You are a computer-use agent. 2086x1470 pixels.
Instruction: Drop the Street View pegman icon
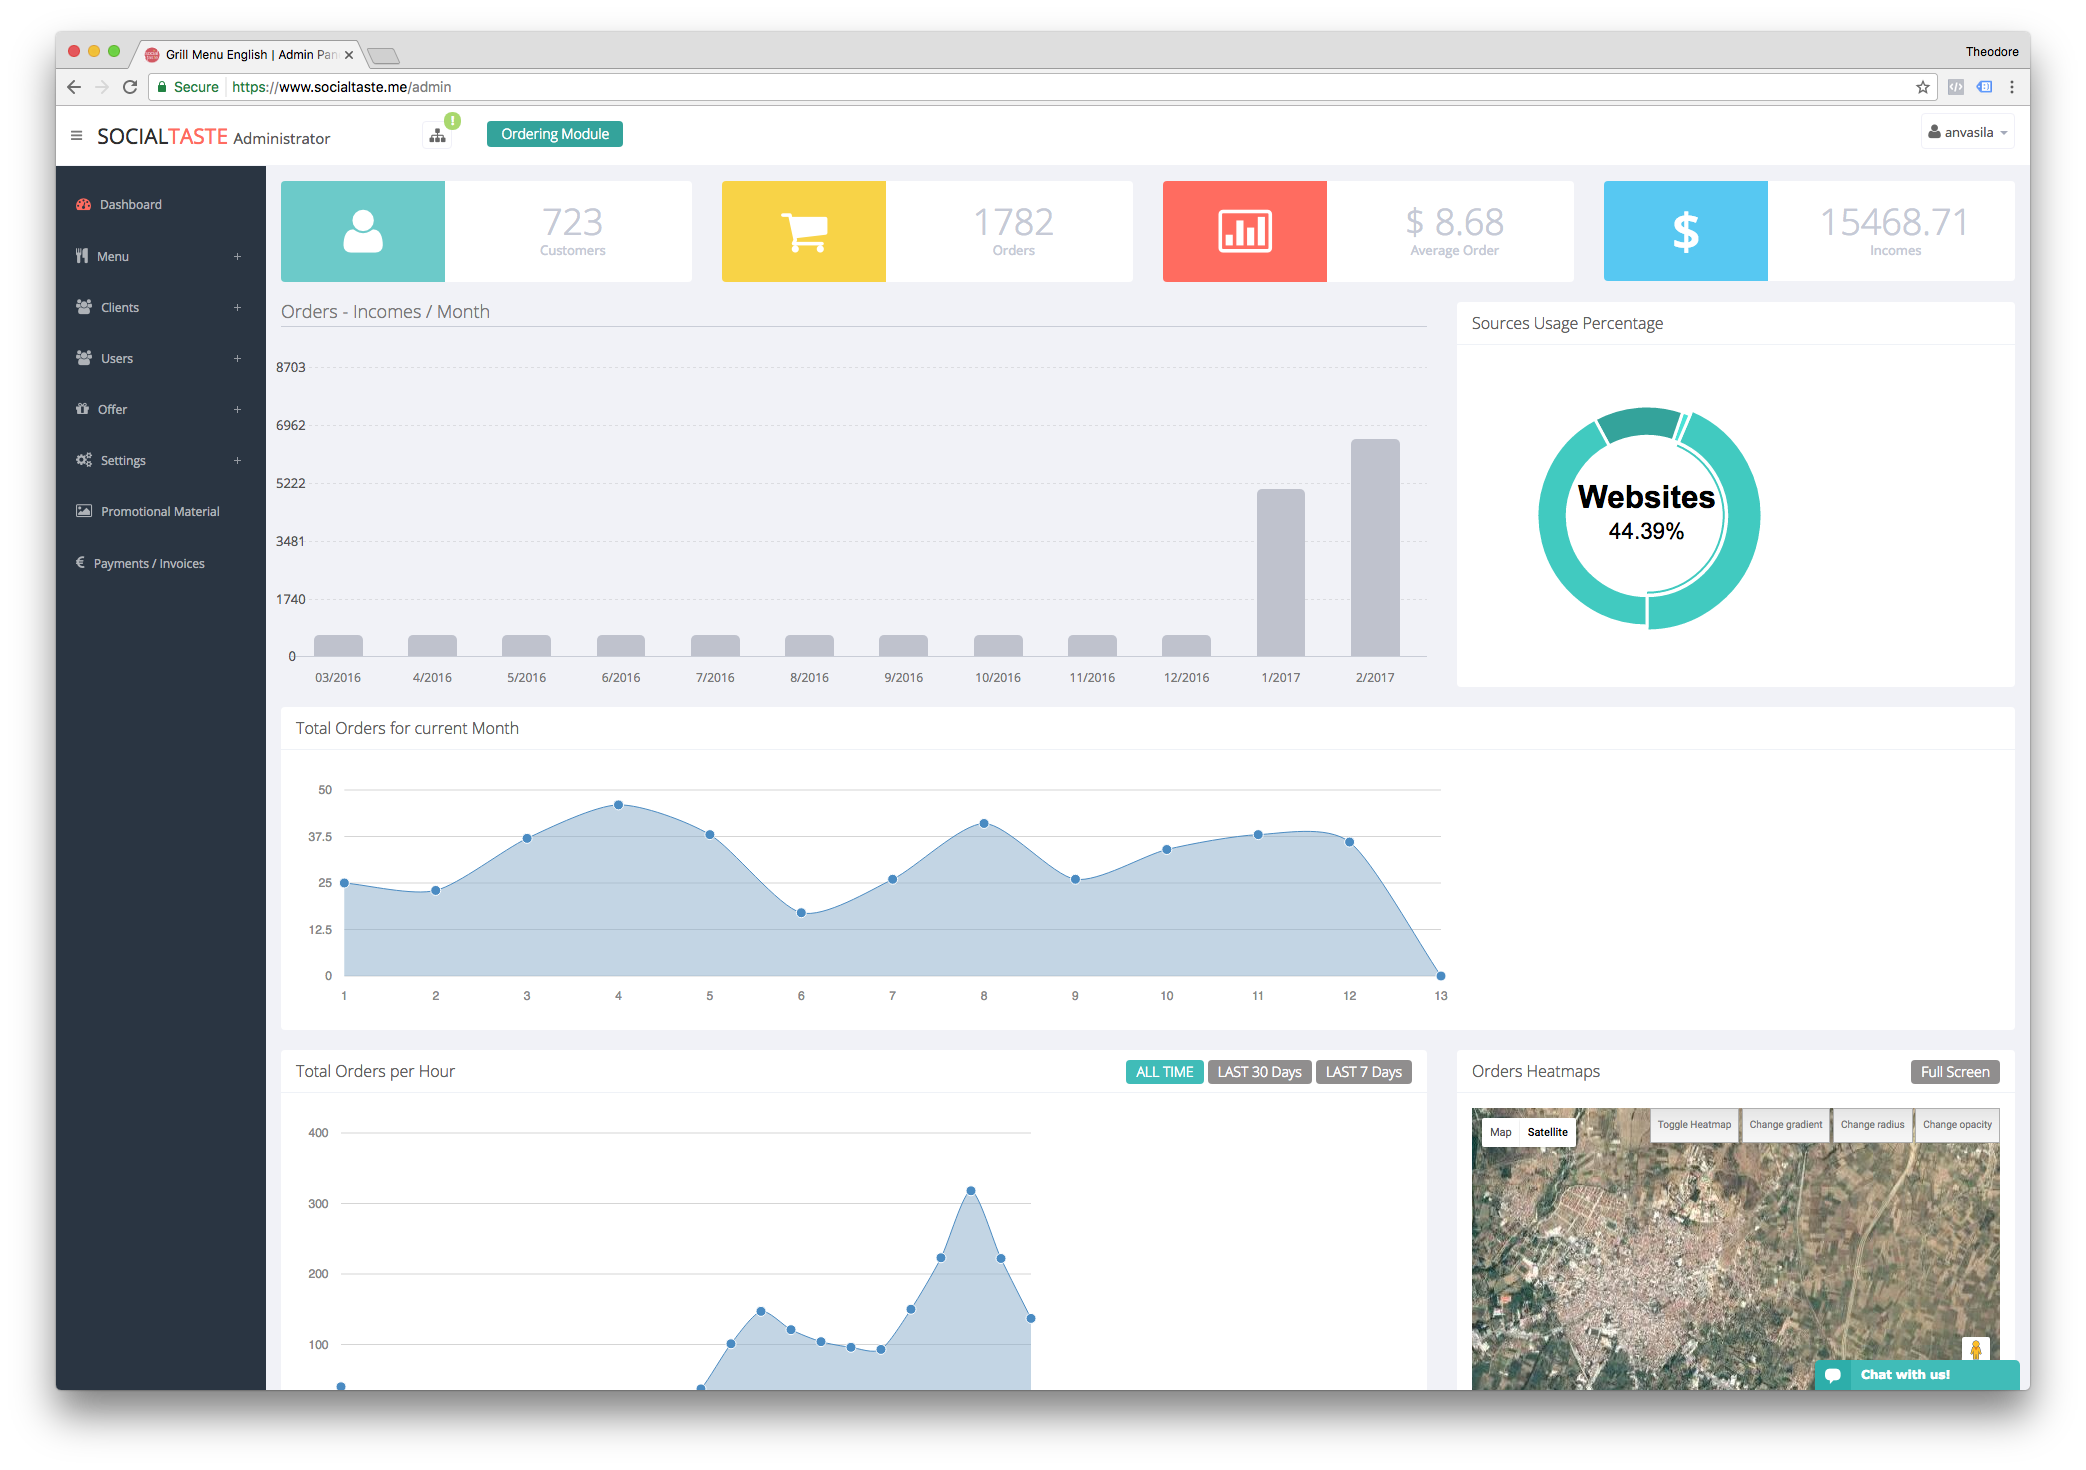point(1975,1349)
